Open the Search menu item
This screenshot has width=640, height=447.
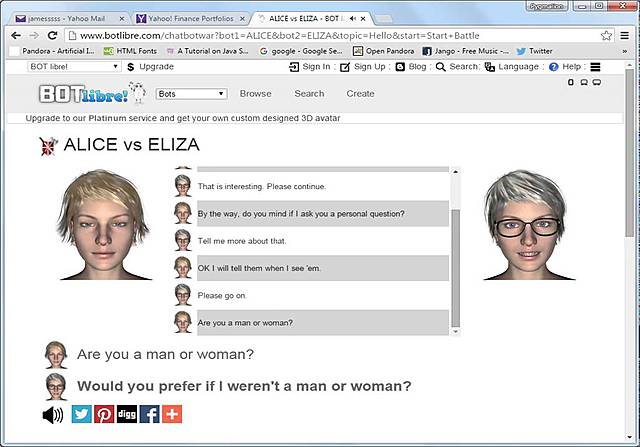click(309, 93)
